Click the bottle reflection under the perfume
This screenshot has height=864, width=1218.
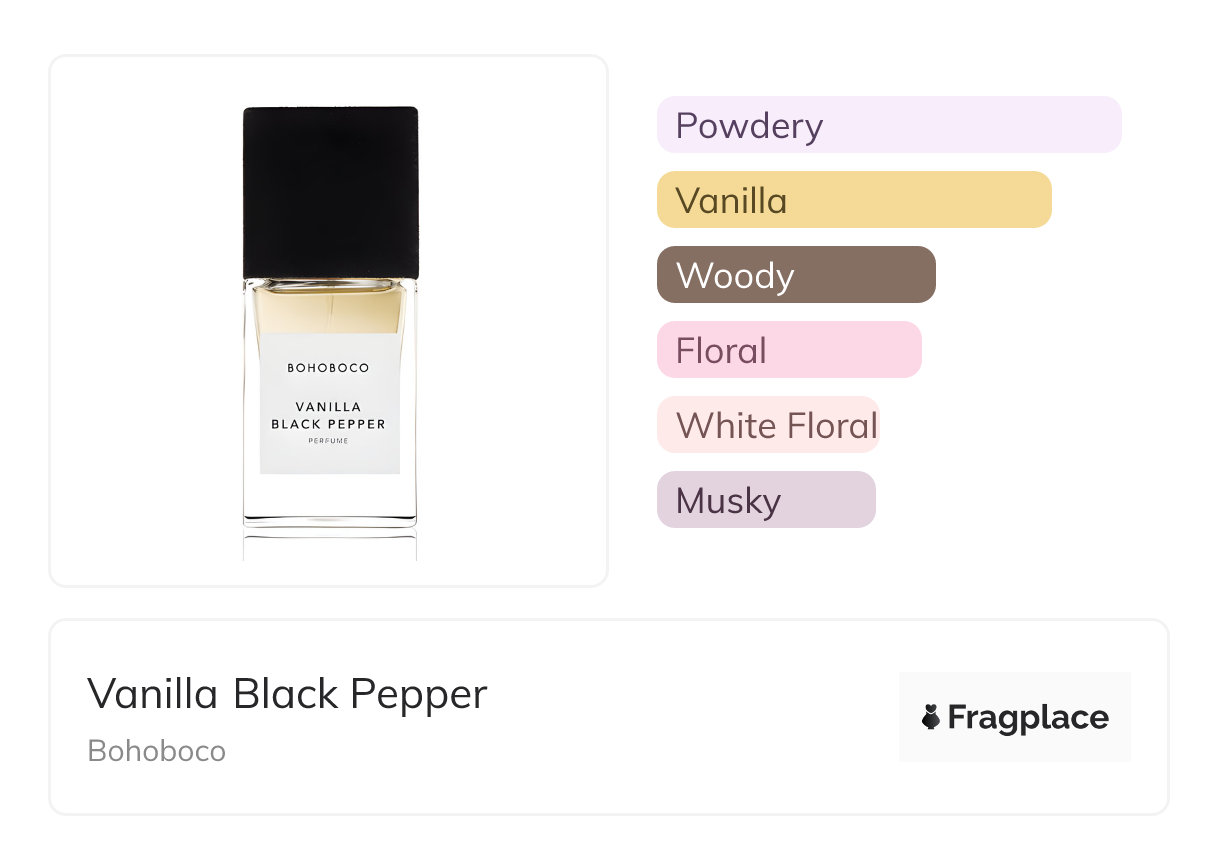click(330, 545)
